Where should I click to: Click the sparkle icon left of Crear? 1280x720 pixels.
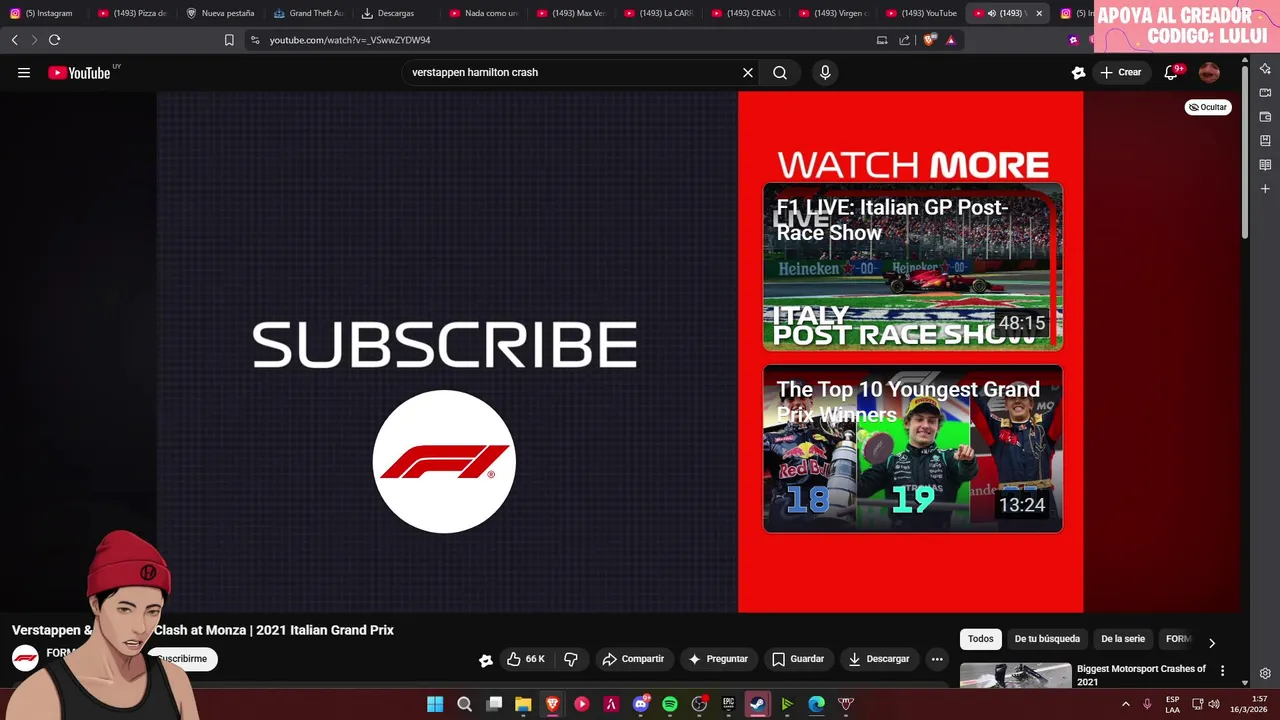pos(1078,72)
